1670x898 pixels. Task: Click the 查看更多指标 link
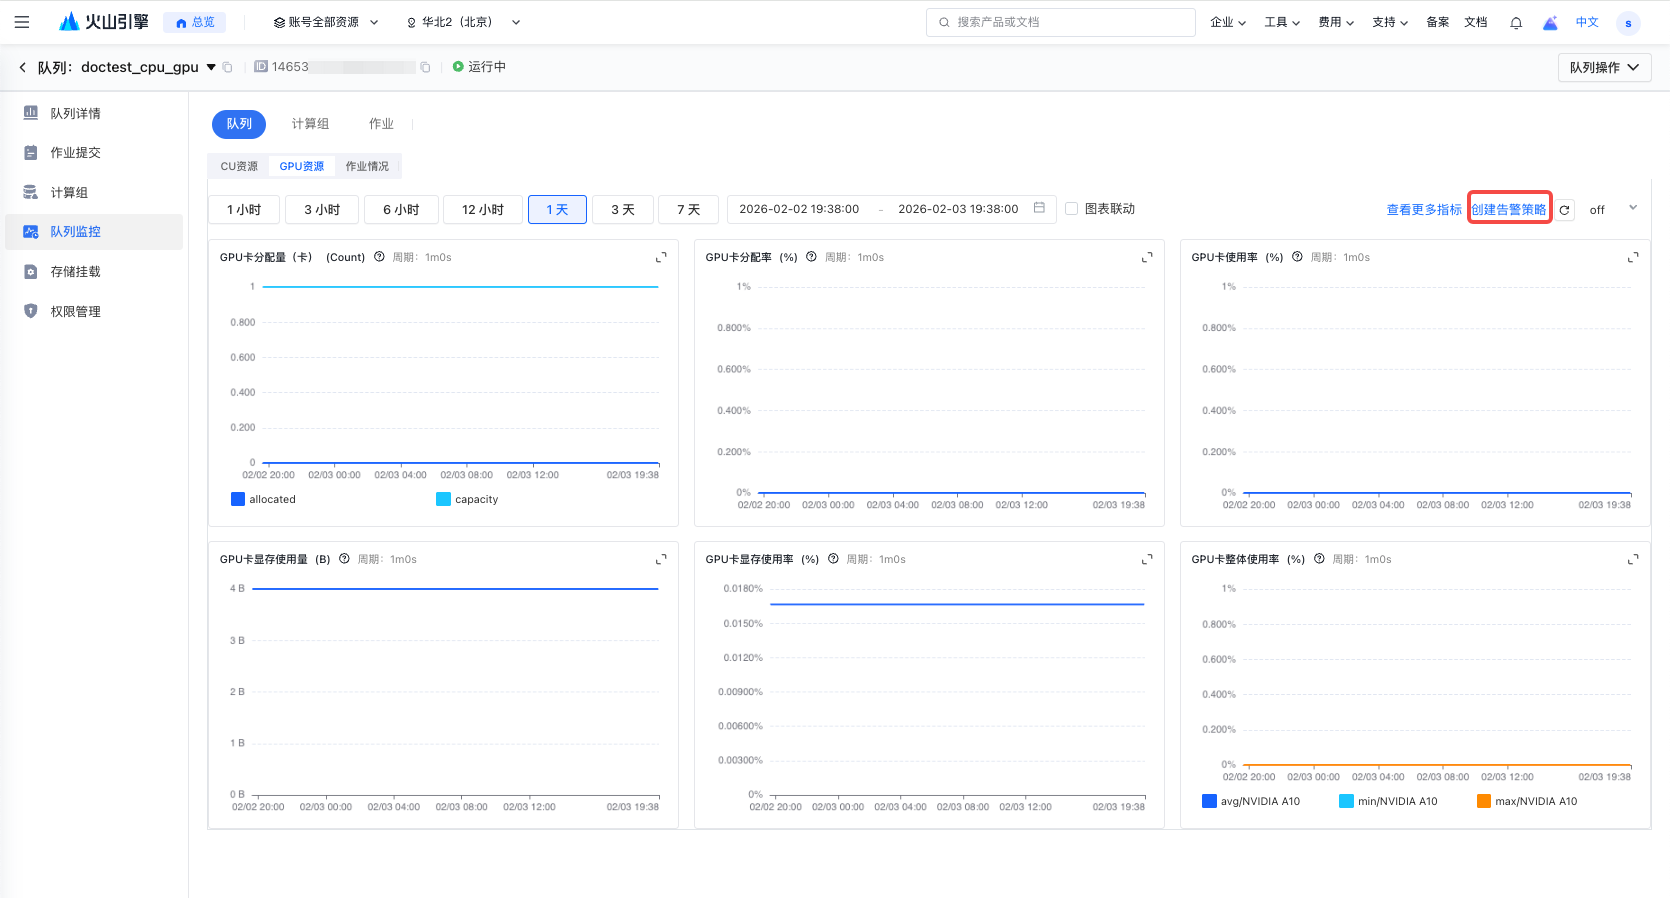pos(1423,210)
